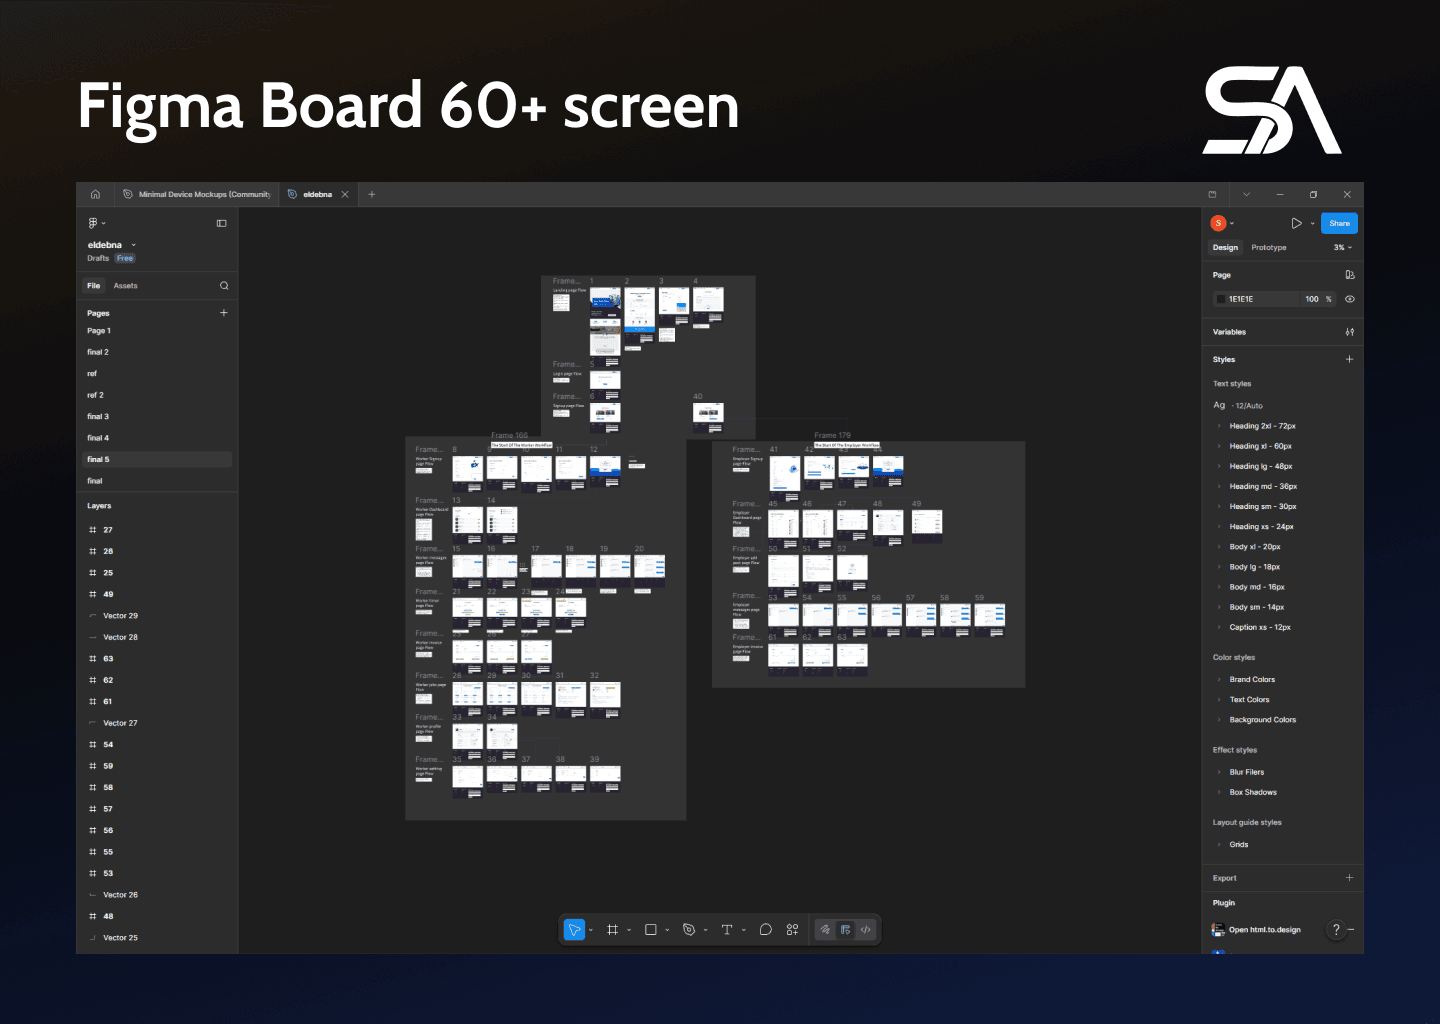This screenshot has width=1440, height=1024.
Task: Open the help question mark icon
Action: 1335,930
